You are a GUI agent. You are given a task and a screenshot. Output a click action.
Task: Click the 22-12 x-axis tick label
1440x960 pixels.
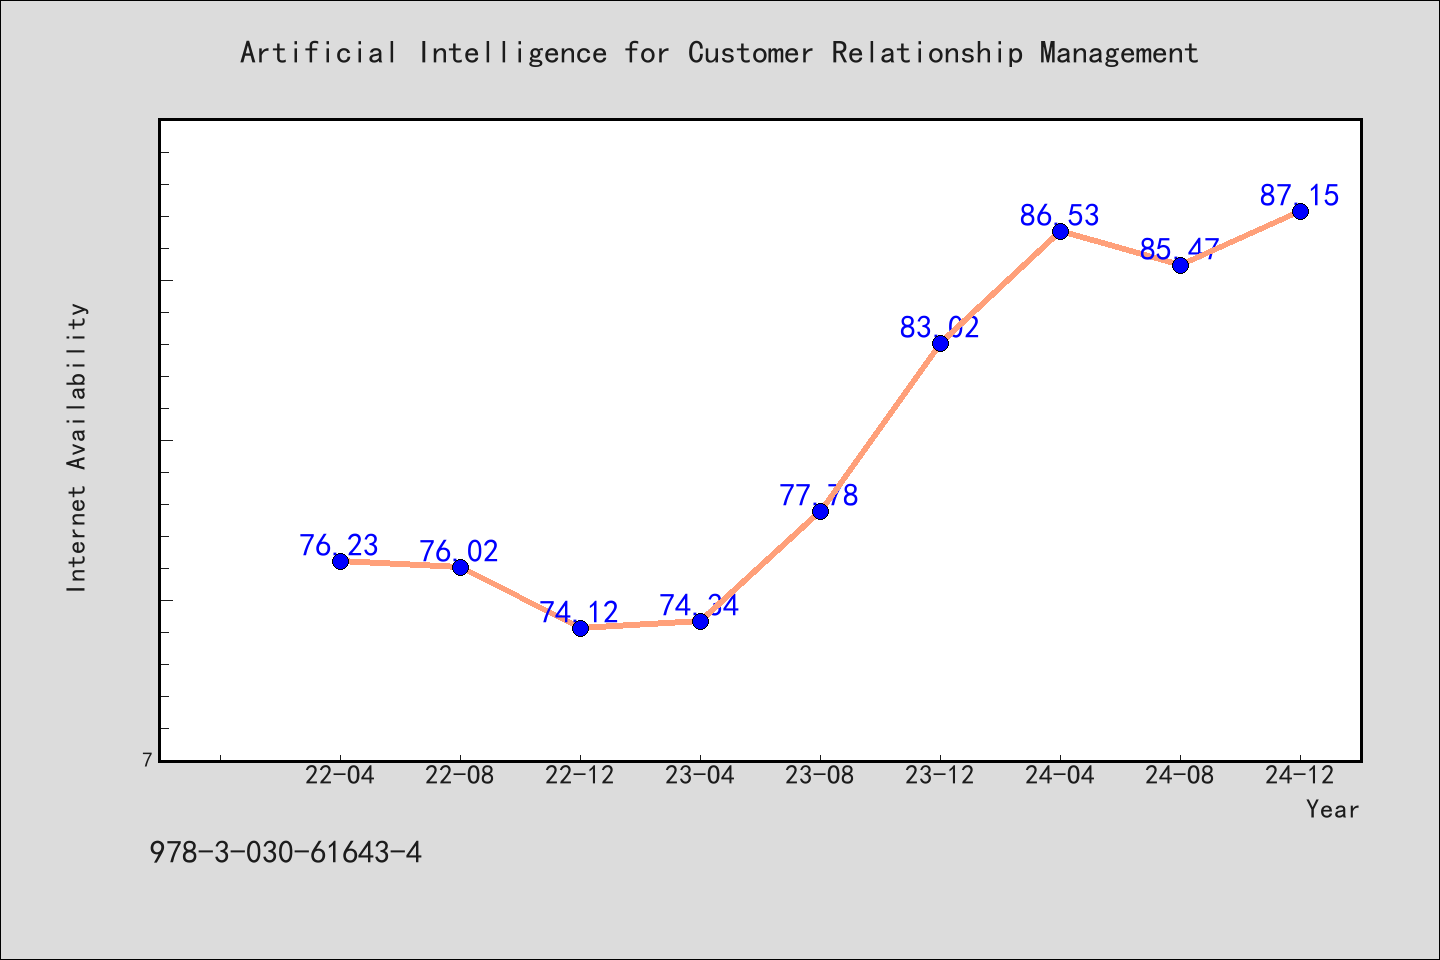tap(580, 776)
